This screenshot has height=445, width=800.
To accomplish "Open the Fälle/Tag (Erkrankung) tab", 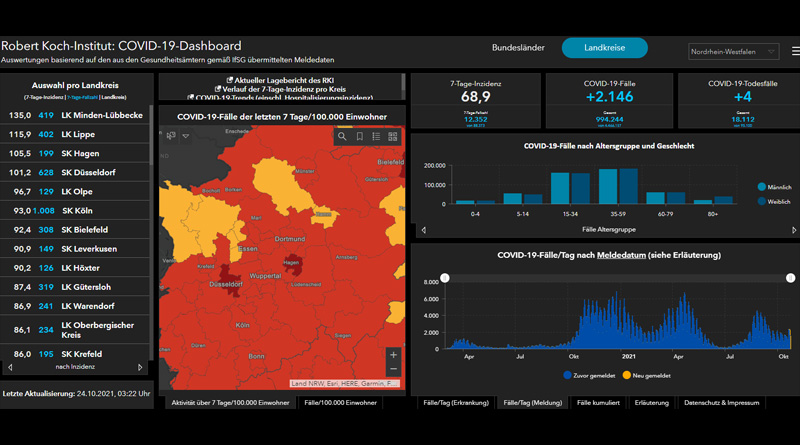I will 456,403.
